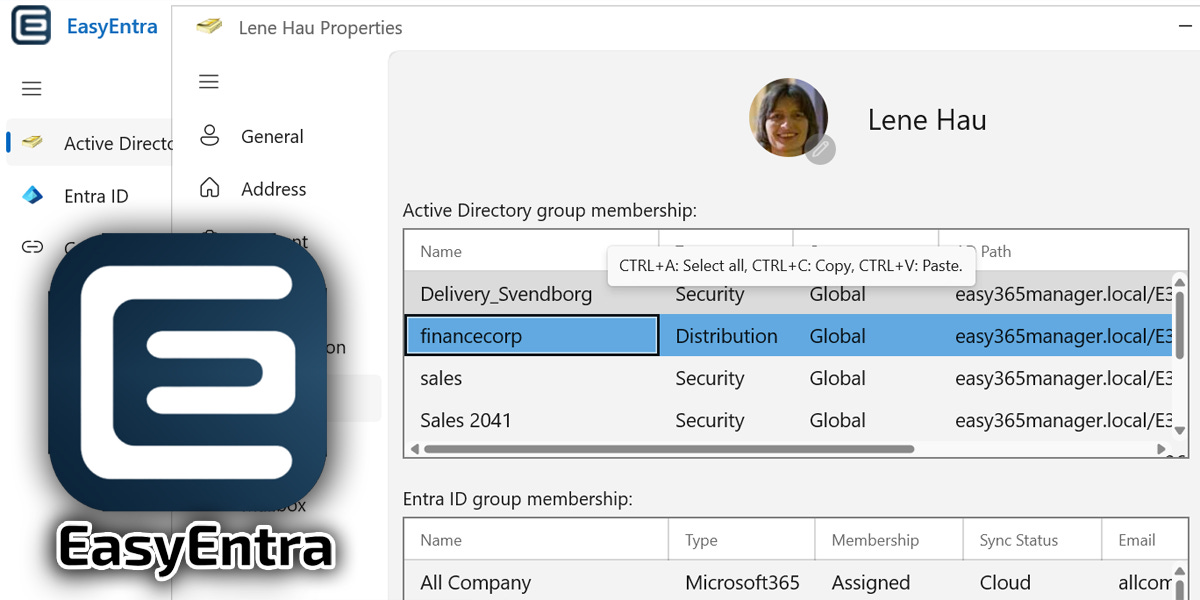Screen dimensions: 1200x600
Task: Select the Delivery_Svendborg group row
Action: tap(788, 294)
